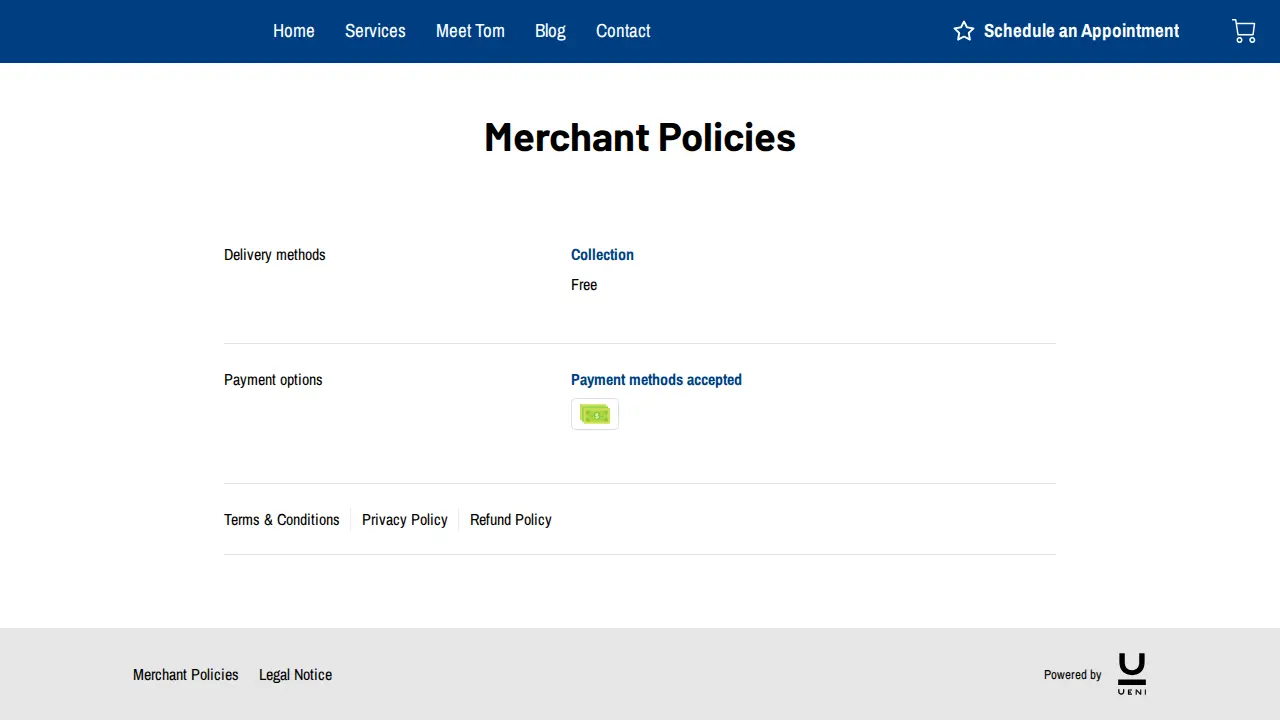The image size is (1280, 720).
Task: Open the Services menu item
Action: [x=375, y=31]
